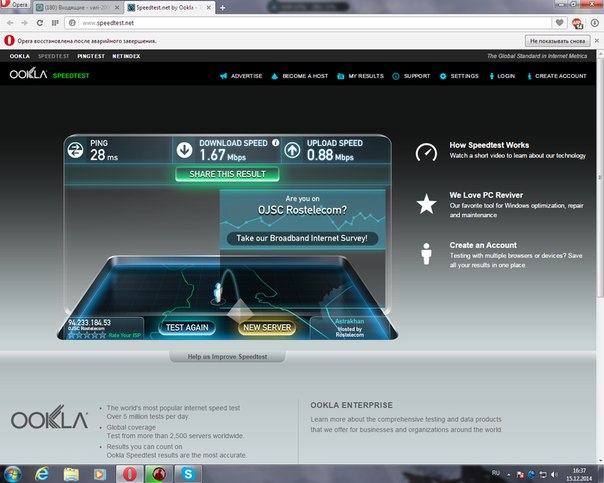Click the Share This Result button
Image resolution: width=604 pixels, height=483 pixels.
227,174
